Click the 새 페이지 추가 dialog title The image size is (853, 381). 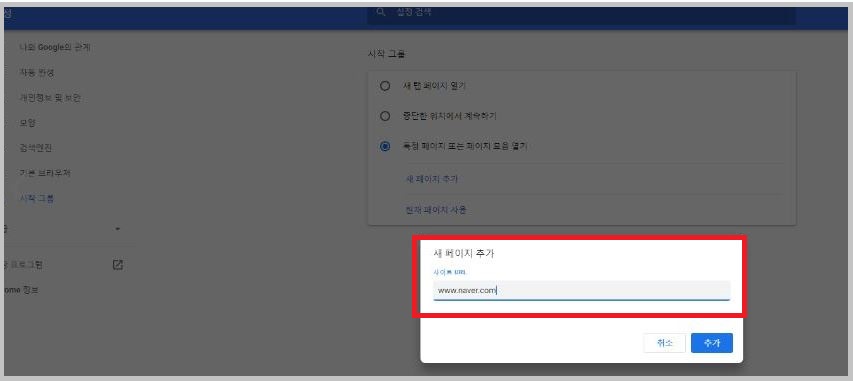click(464, 253)
